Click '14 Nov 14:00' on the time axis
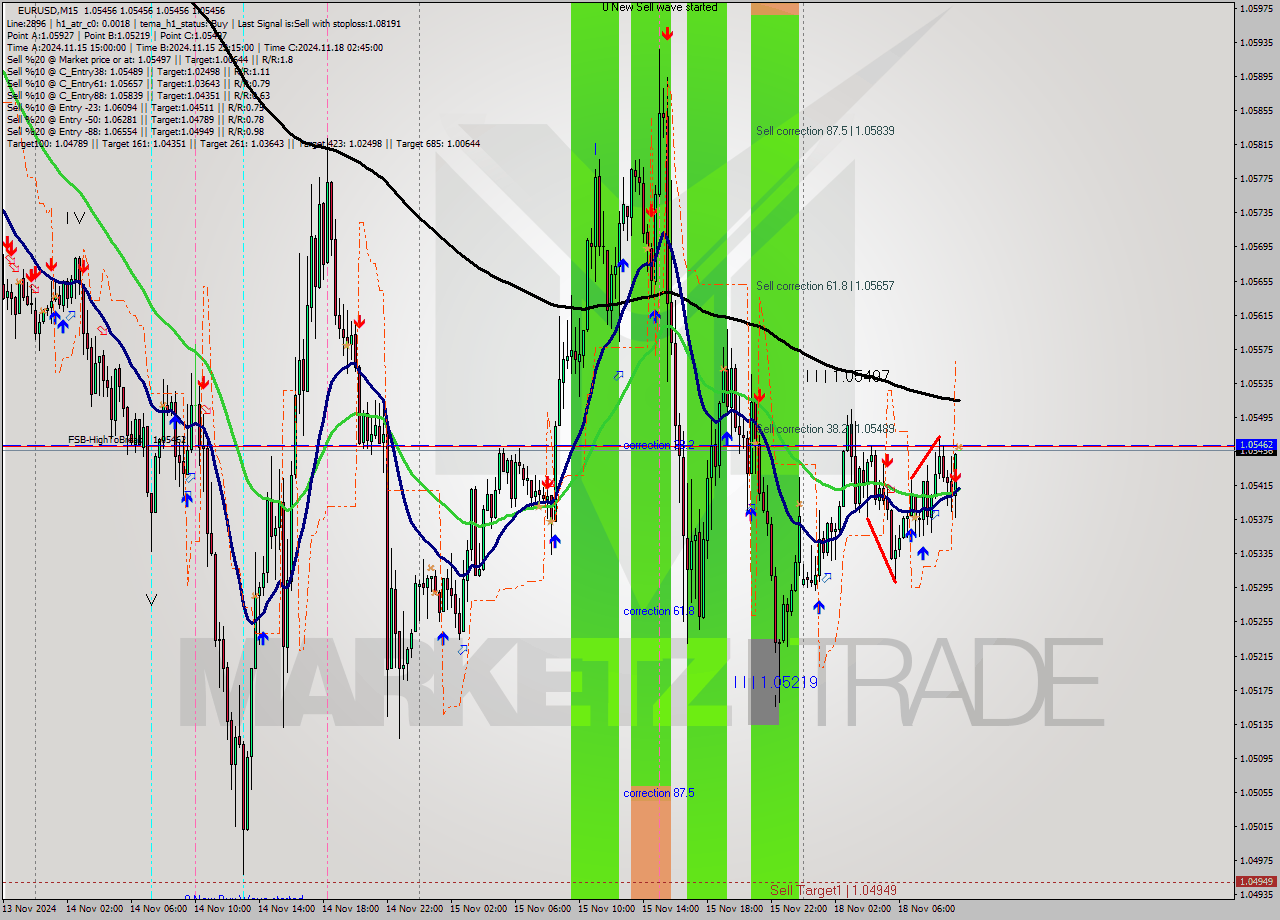1280x920 pixels. (x=287, y=909)
